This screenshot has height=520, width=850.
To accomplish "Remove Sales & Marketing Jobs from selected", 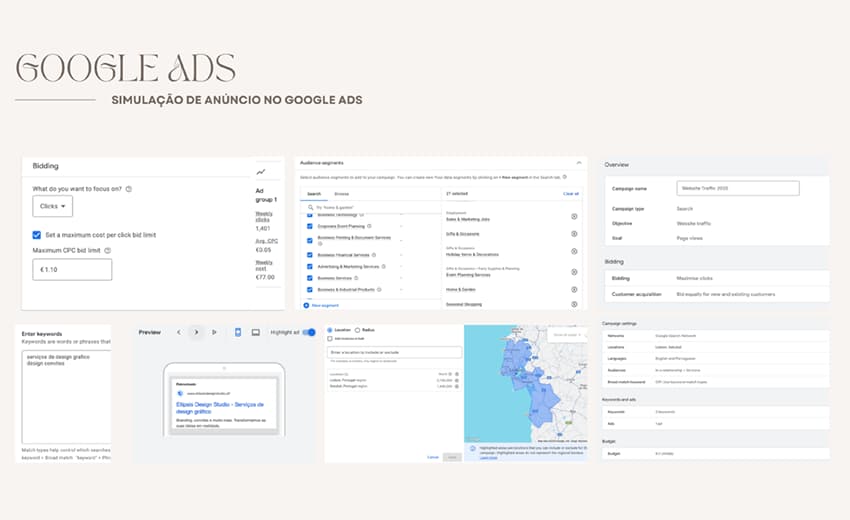I will (x=574, y=216).
